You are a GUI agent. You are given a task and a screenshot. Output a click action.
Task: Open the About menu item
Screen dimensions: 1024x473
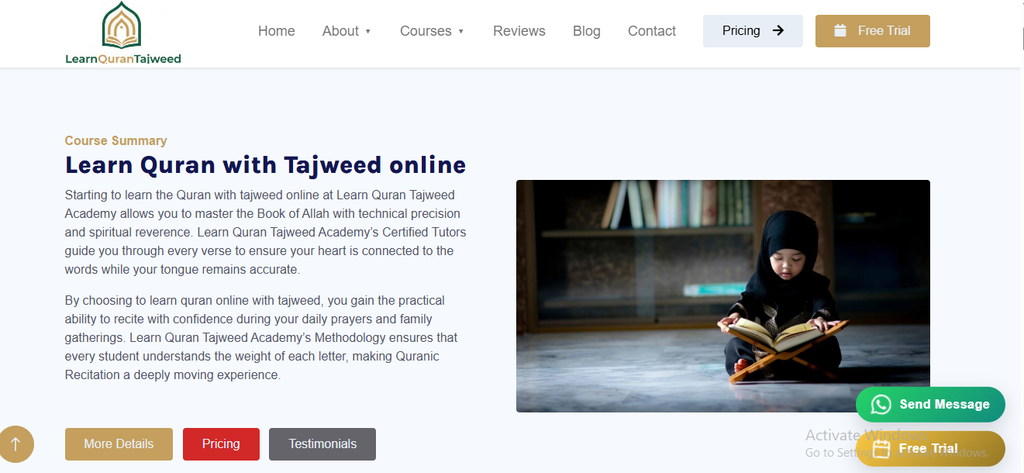340,31
